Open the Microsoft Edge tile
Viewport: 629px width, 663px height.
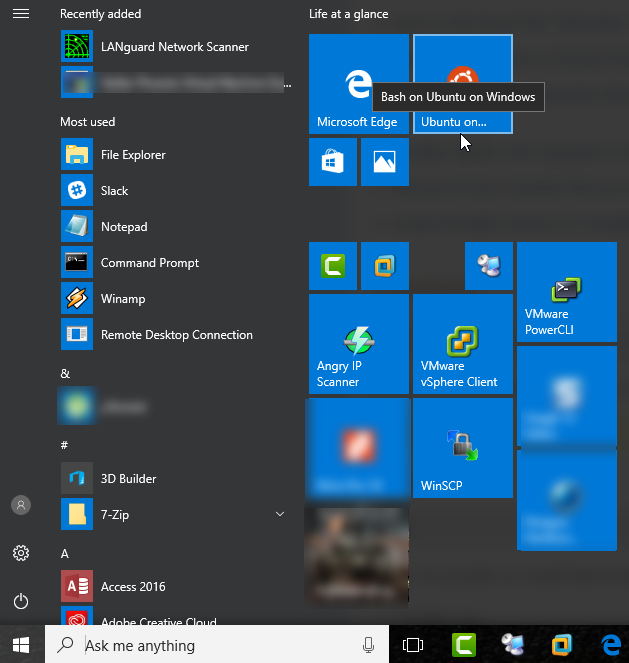coord(359,84)
